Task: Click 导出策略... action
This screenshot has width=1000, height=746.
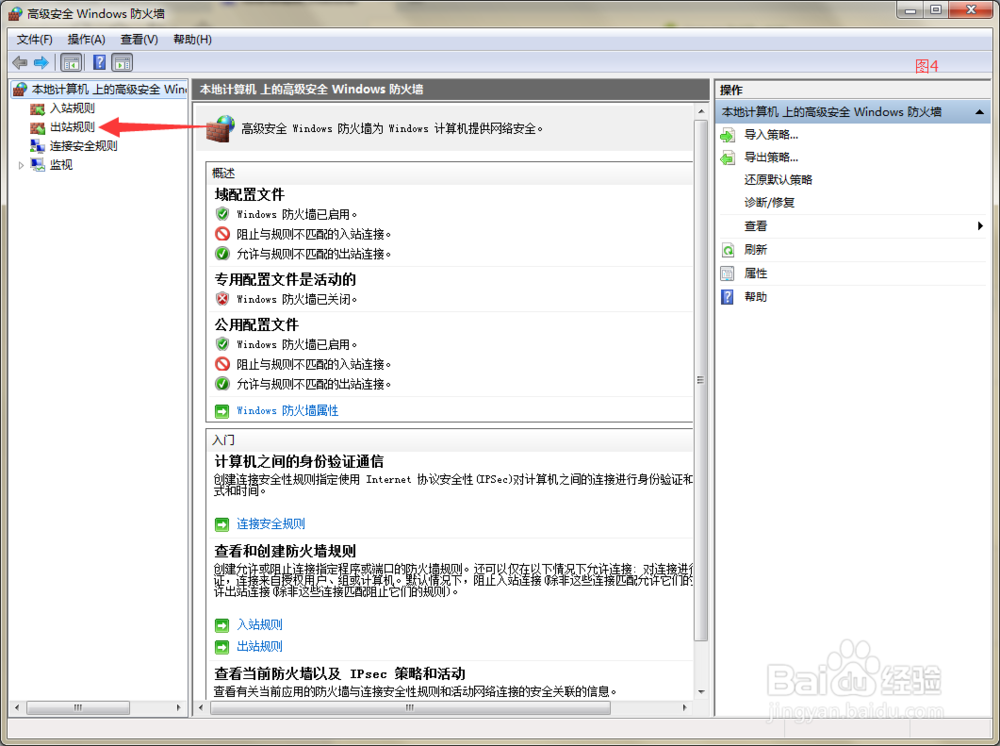Action: coord(771,157)
